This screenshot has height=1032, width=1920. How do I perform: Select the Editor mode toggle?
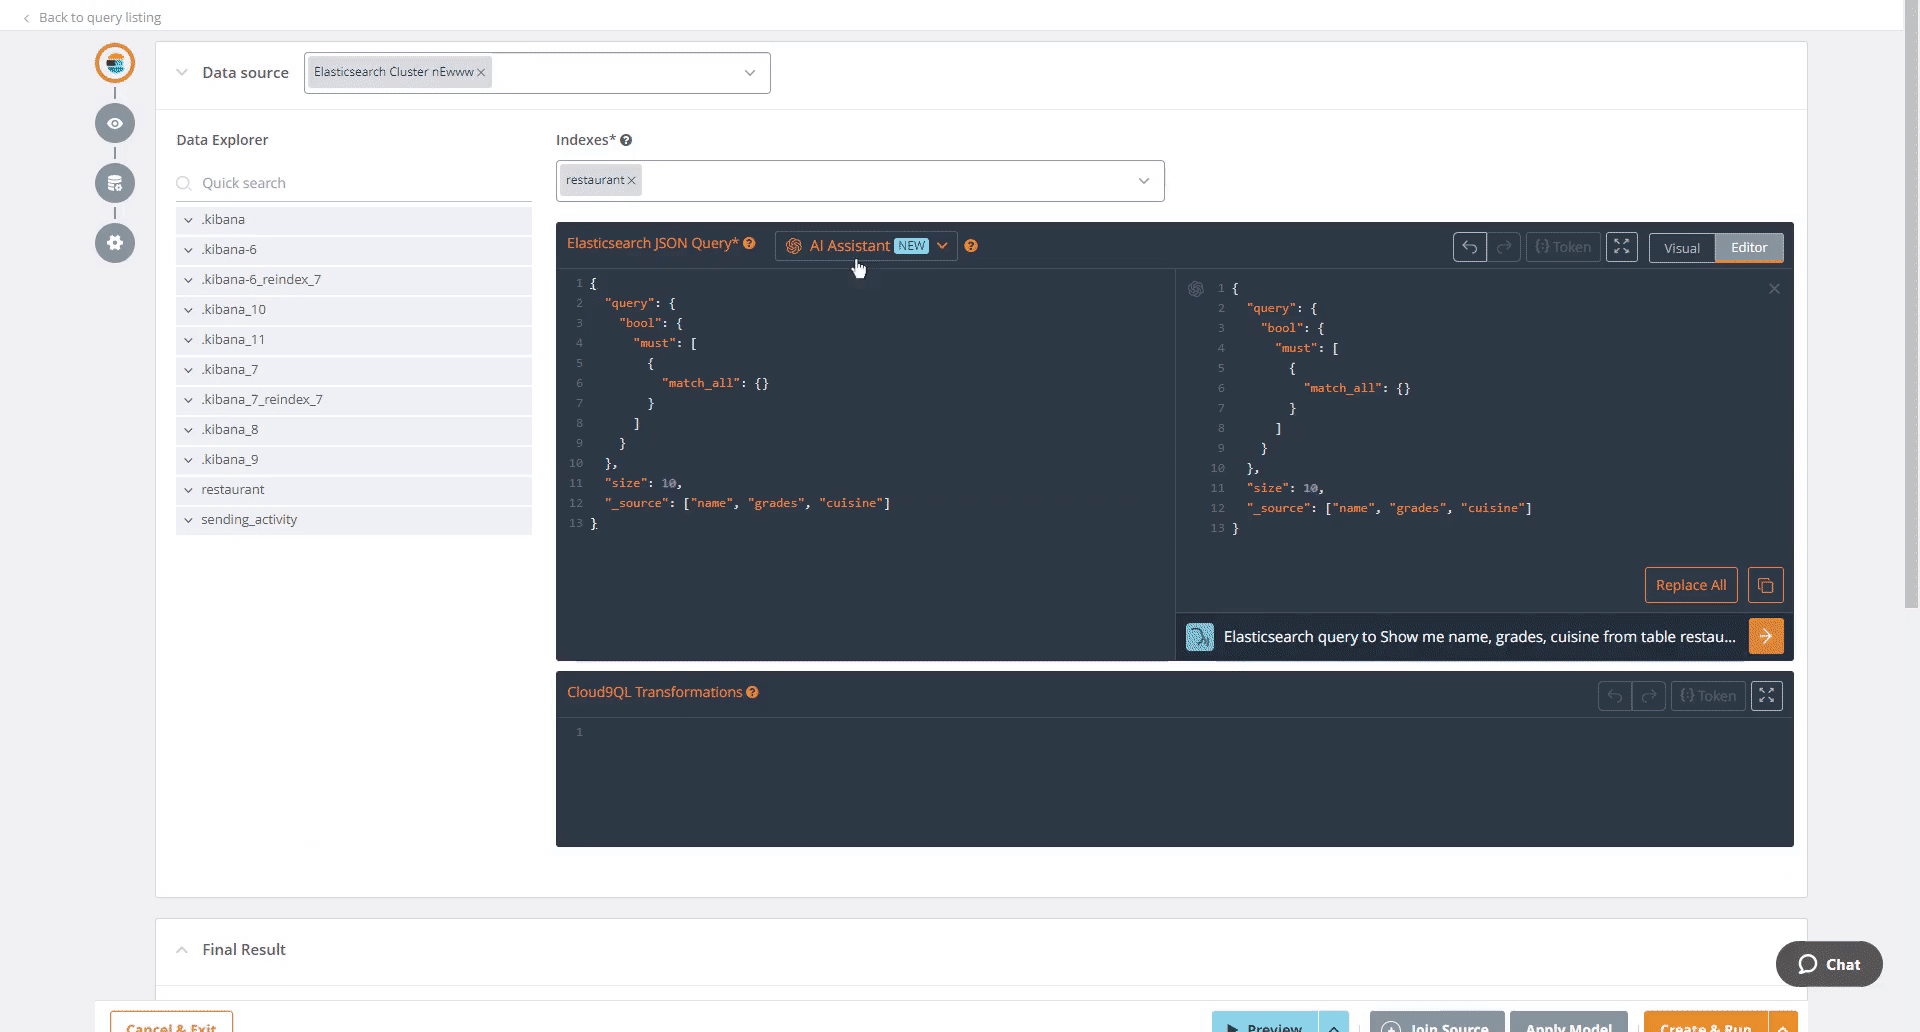[x=1749, y=247]
